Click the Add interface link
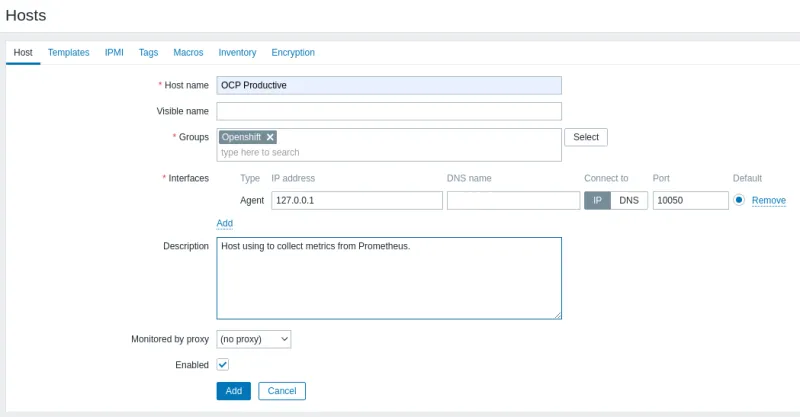 coord(224,223)
